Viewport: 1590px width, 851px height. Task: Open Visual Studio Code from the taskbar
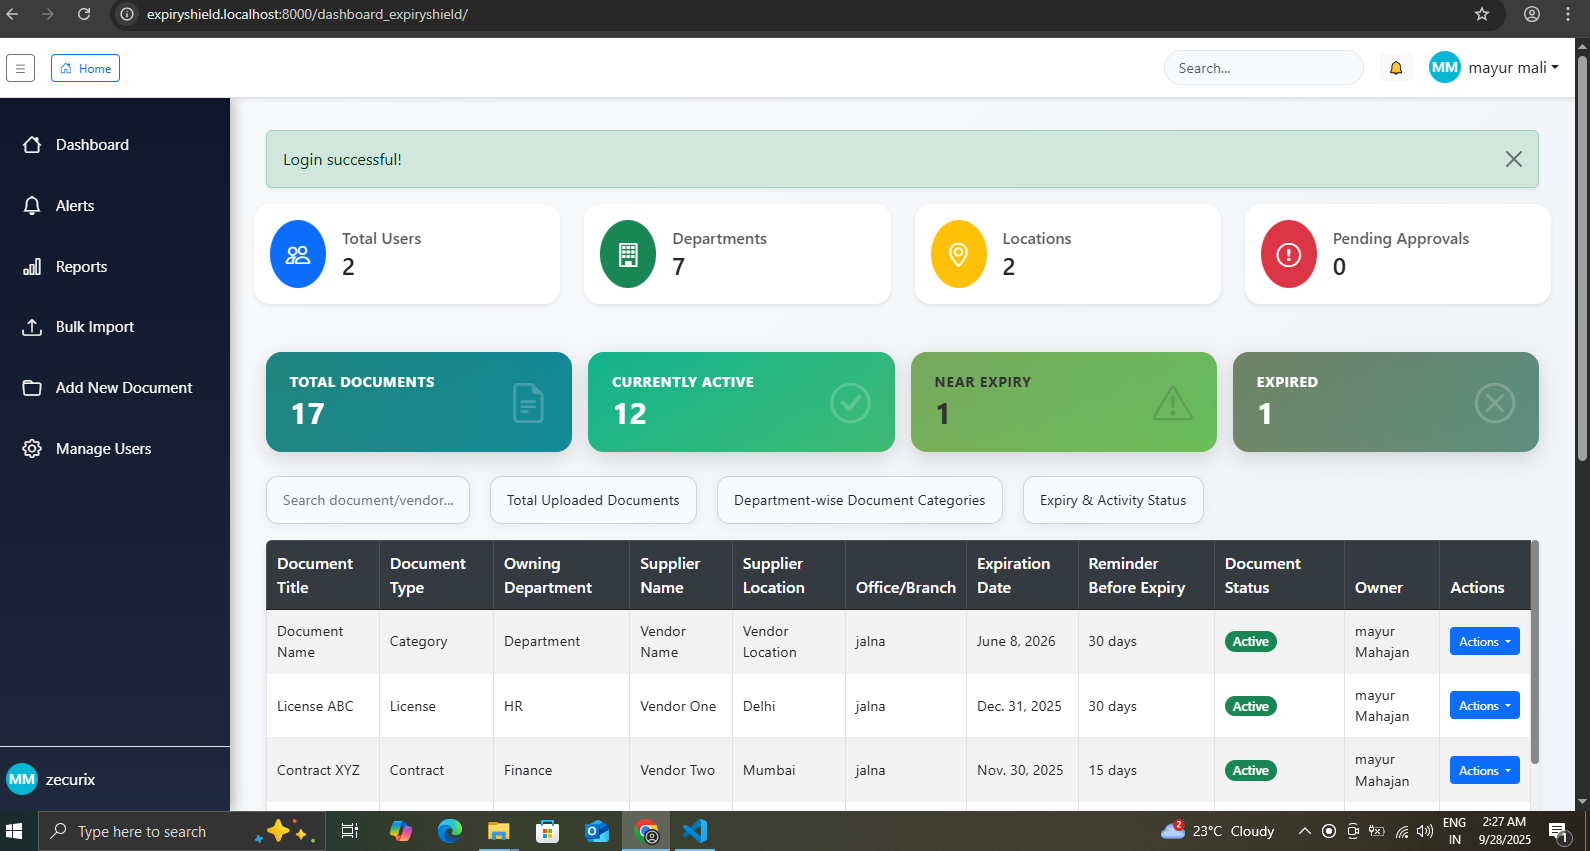[694, 831]
